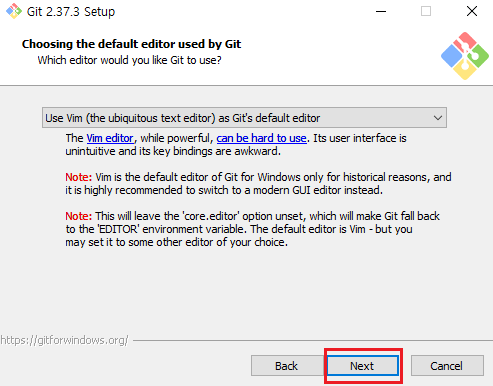Click the note about core.editor option
The width and height of the screenshot is (493, 386).
click(252, 229)
